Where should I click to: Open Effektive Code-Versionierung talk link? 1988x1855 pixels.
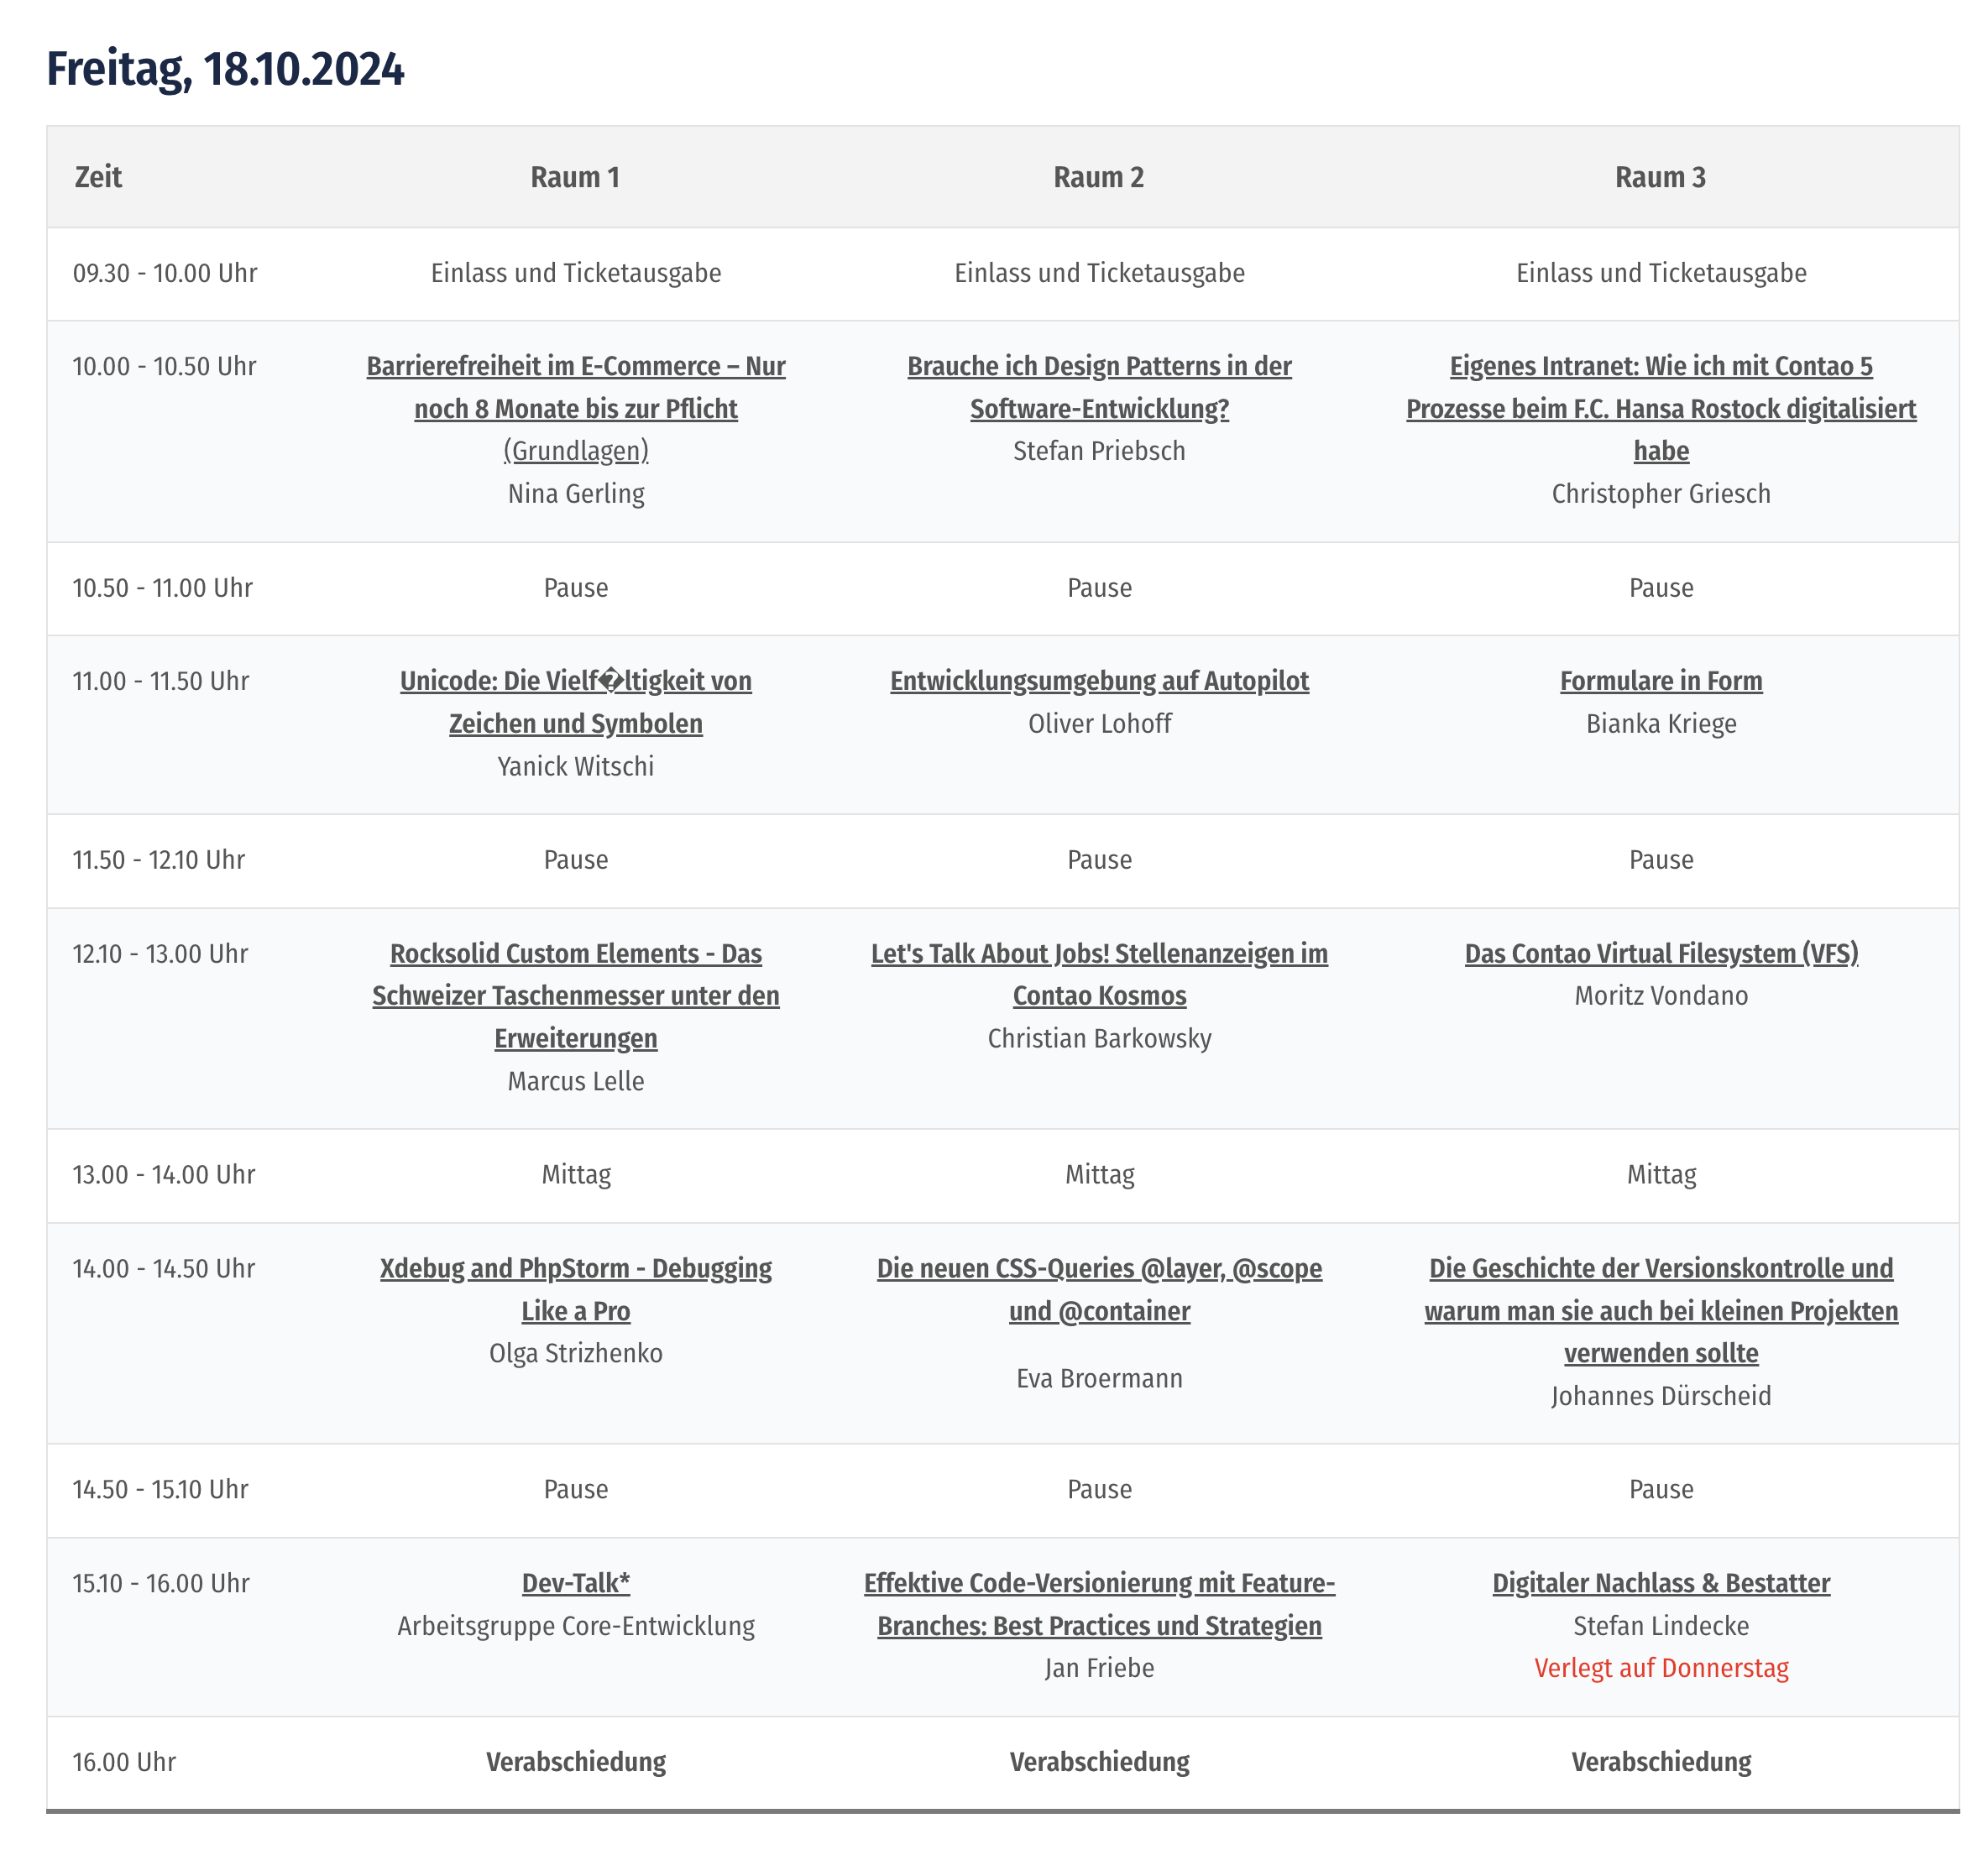1099,1605
